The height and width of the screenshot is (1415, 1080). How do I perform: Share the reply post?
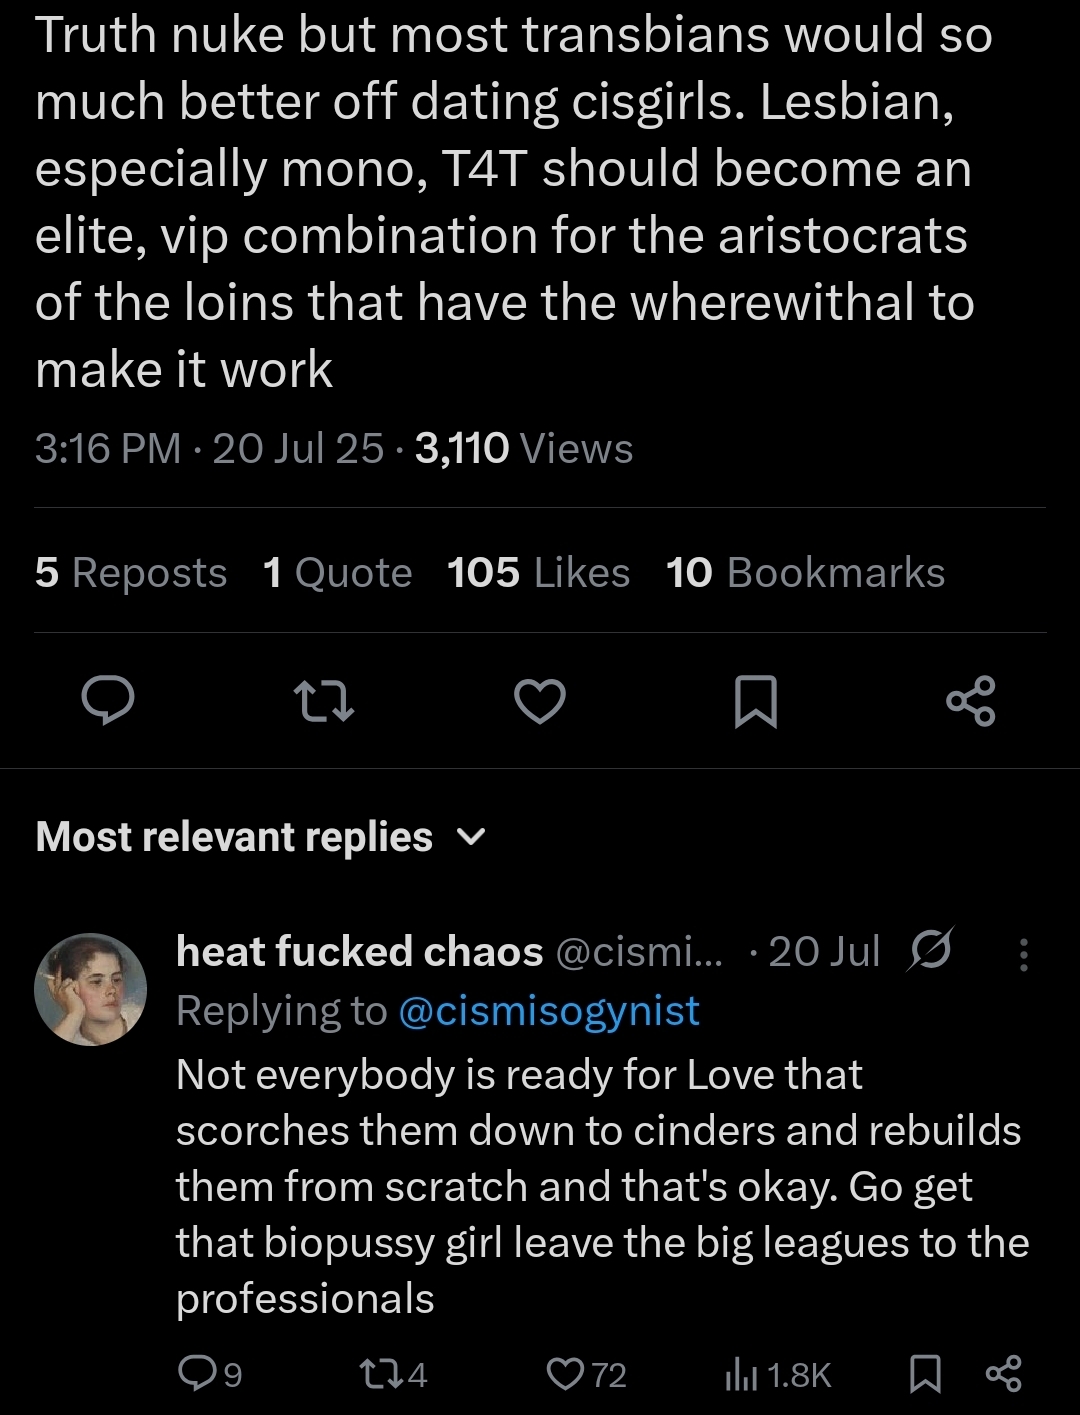click(1003, 1373)
